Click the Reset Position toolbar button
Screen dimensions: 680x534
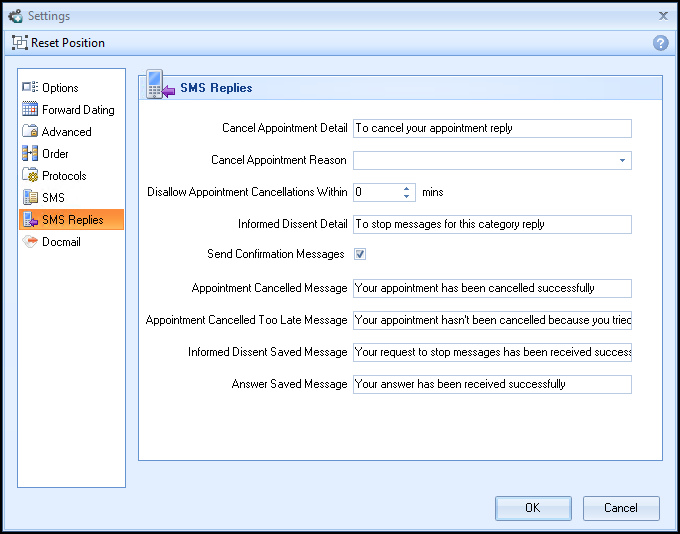pyautogui.click(x=58, y=43)
